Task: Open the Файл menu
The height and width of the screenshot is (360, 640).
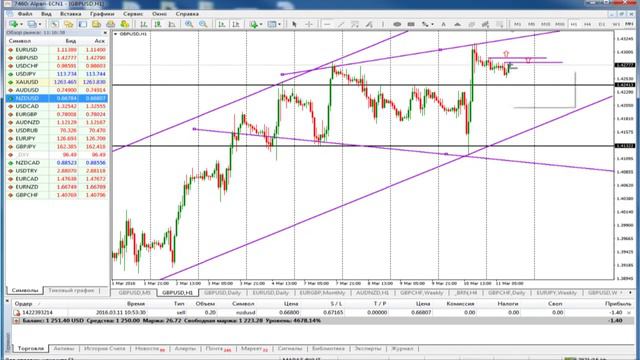Action: point(25,14)
